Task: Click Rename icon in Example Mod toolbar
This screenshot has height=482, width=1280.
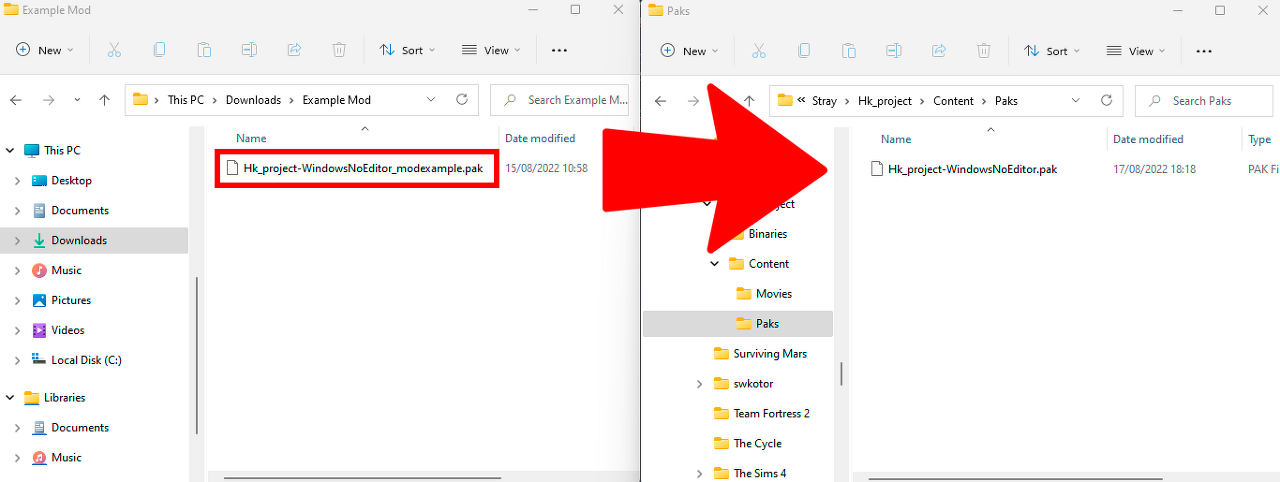Action: [x=249, y=50]
